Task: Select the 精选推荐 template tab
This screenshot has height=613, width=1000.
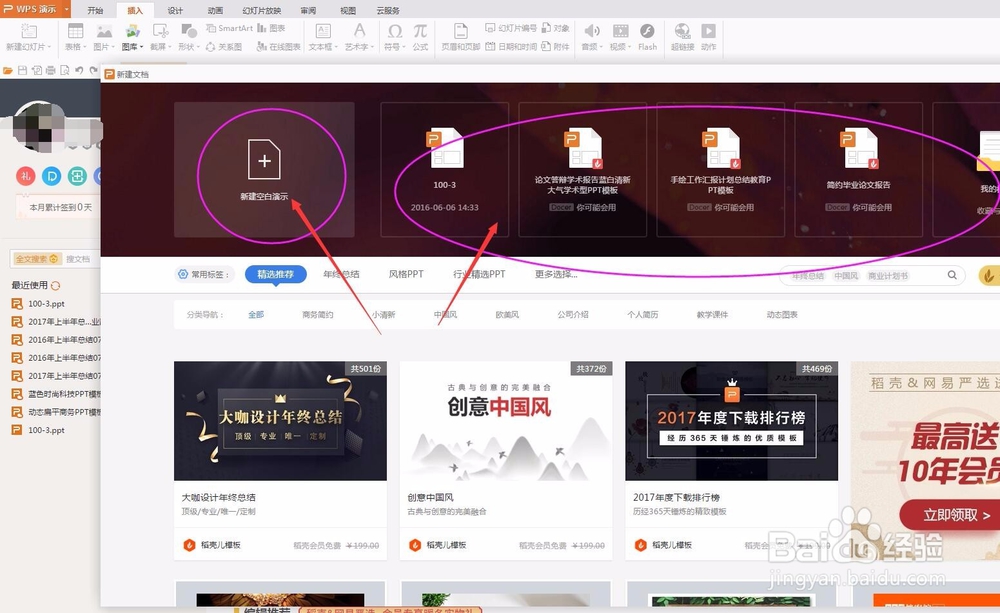Action: click(274, 273)
